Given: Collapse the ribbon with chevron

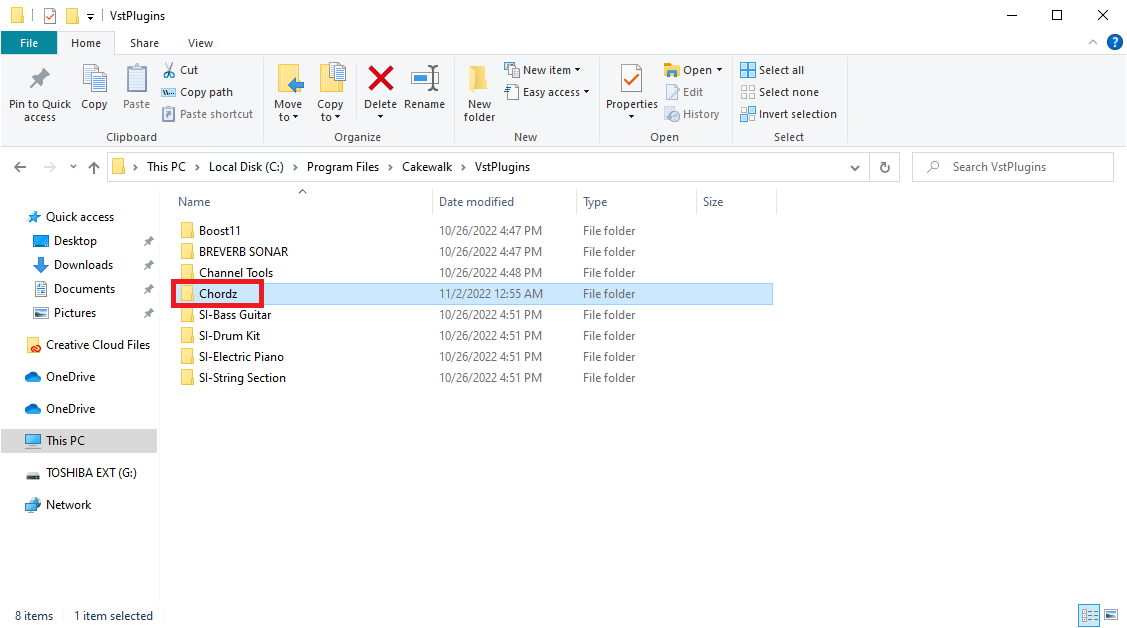Looking at the screenshot, I should click(1092, 42).
